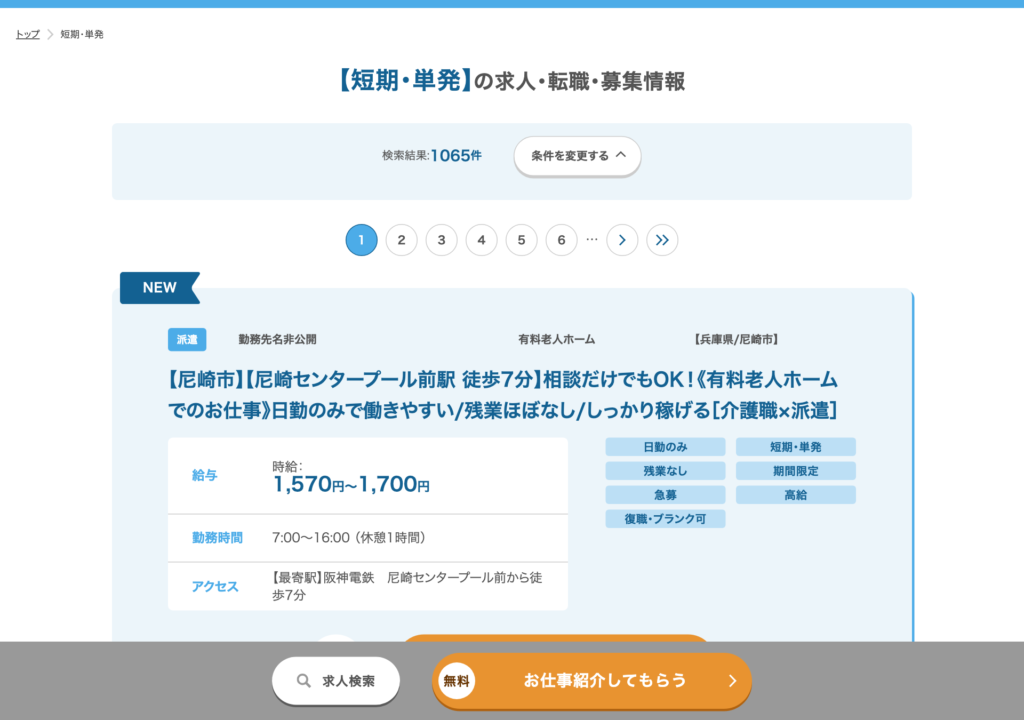Select the 日勤のみ tag
Image resolution: width=1024 pixels, height=720 pixels.
pos(665,447)
